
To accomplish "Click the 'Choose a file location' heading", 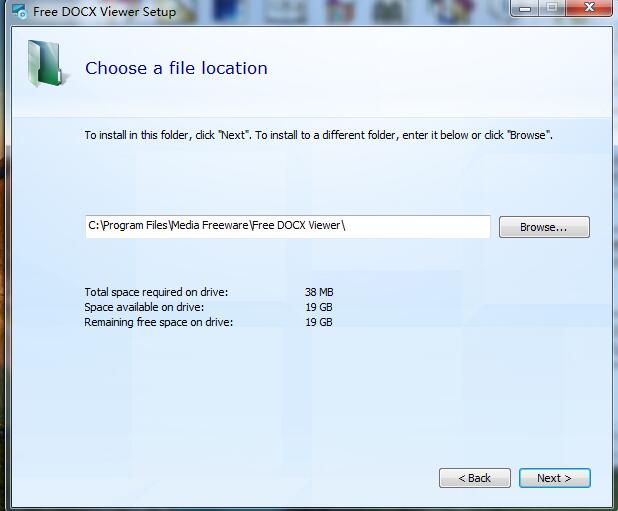I will 176,68.
